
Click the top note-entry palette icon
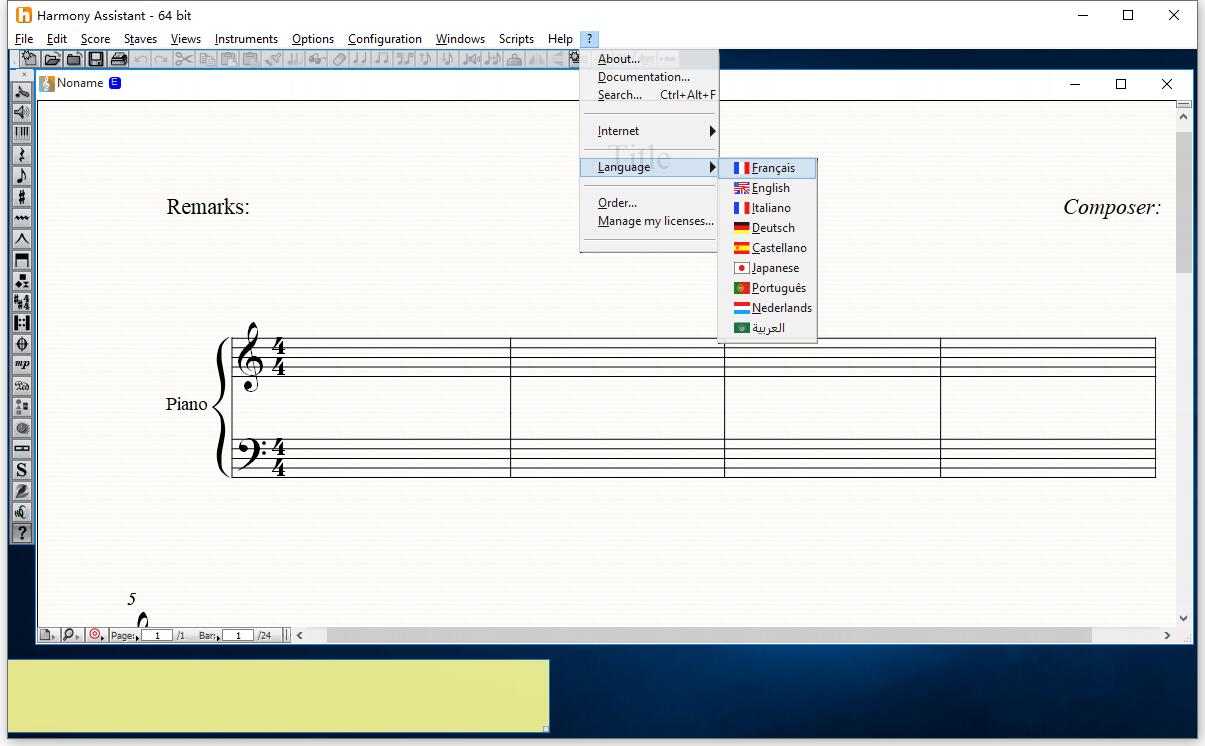coord(22,91)
